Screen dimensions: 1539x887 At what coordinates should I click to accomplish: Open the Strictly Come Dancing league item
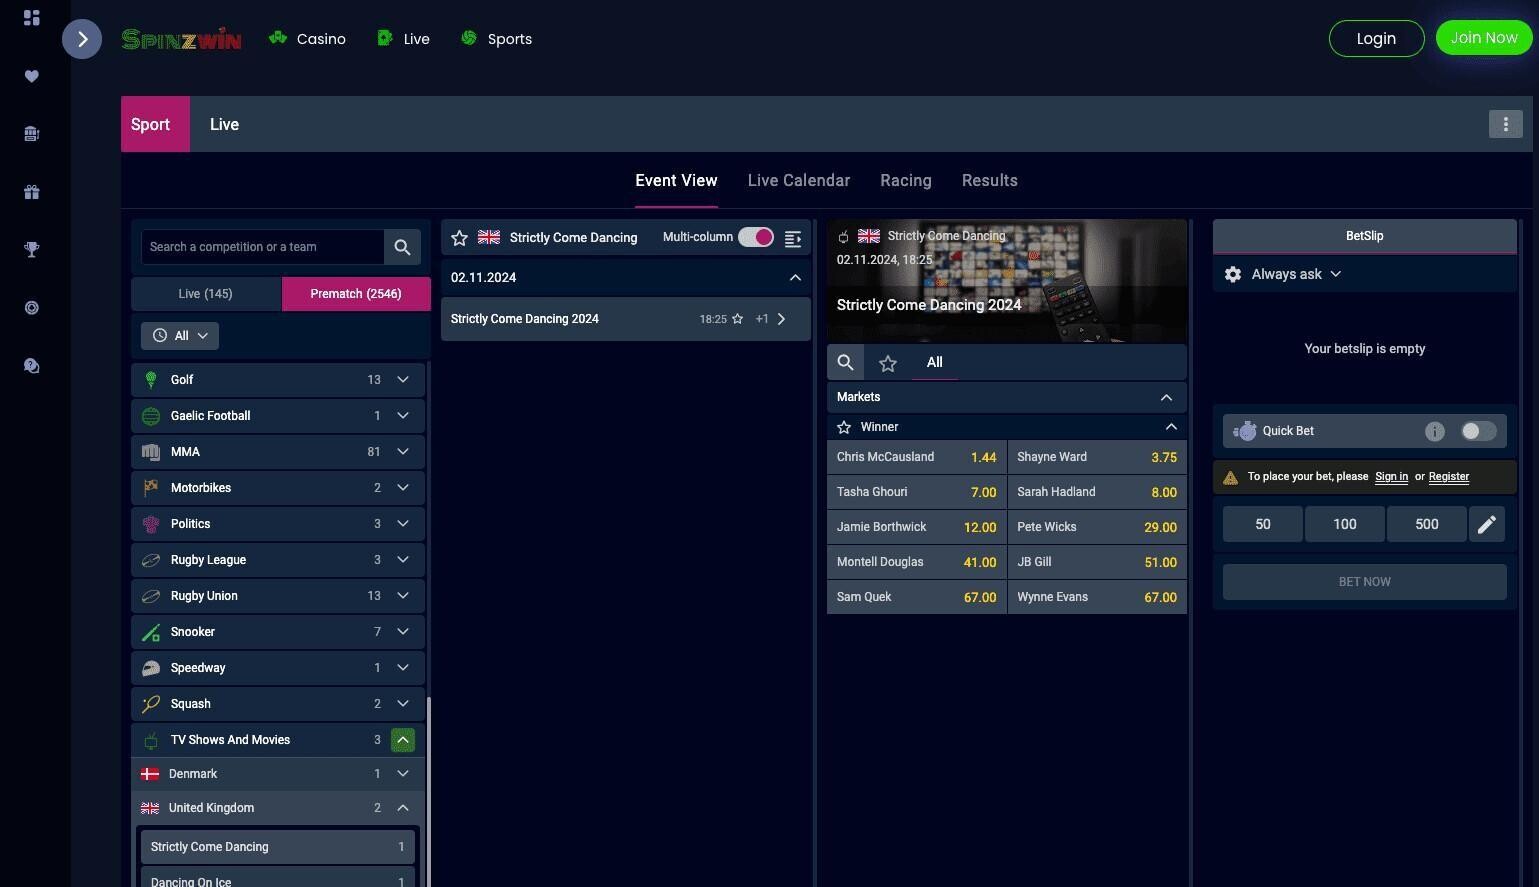278,847
